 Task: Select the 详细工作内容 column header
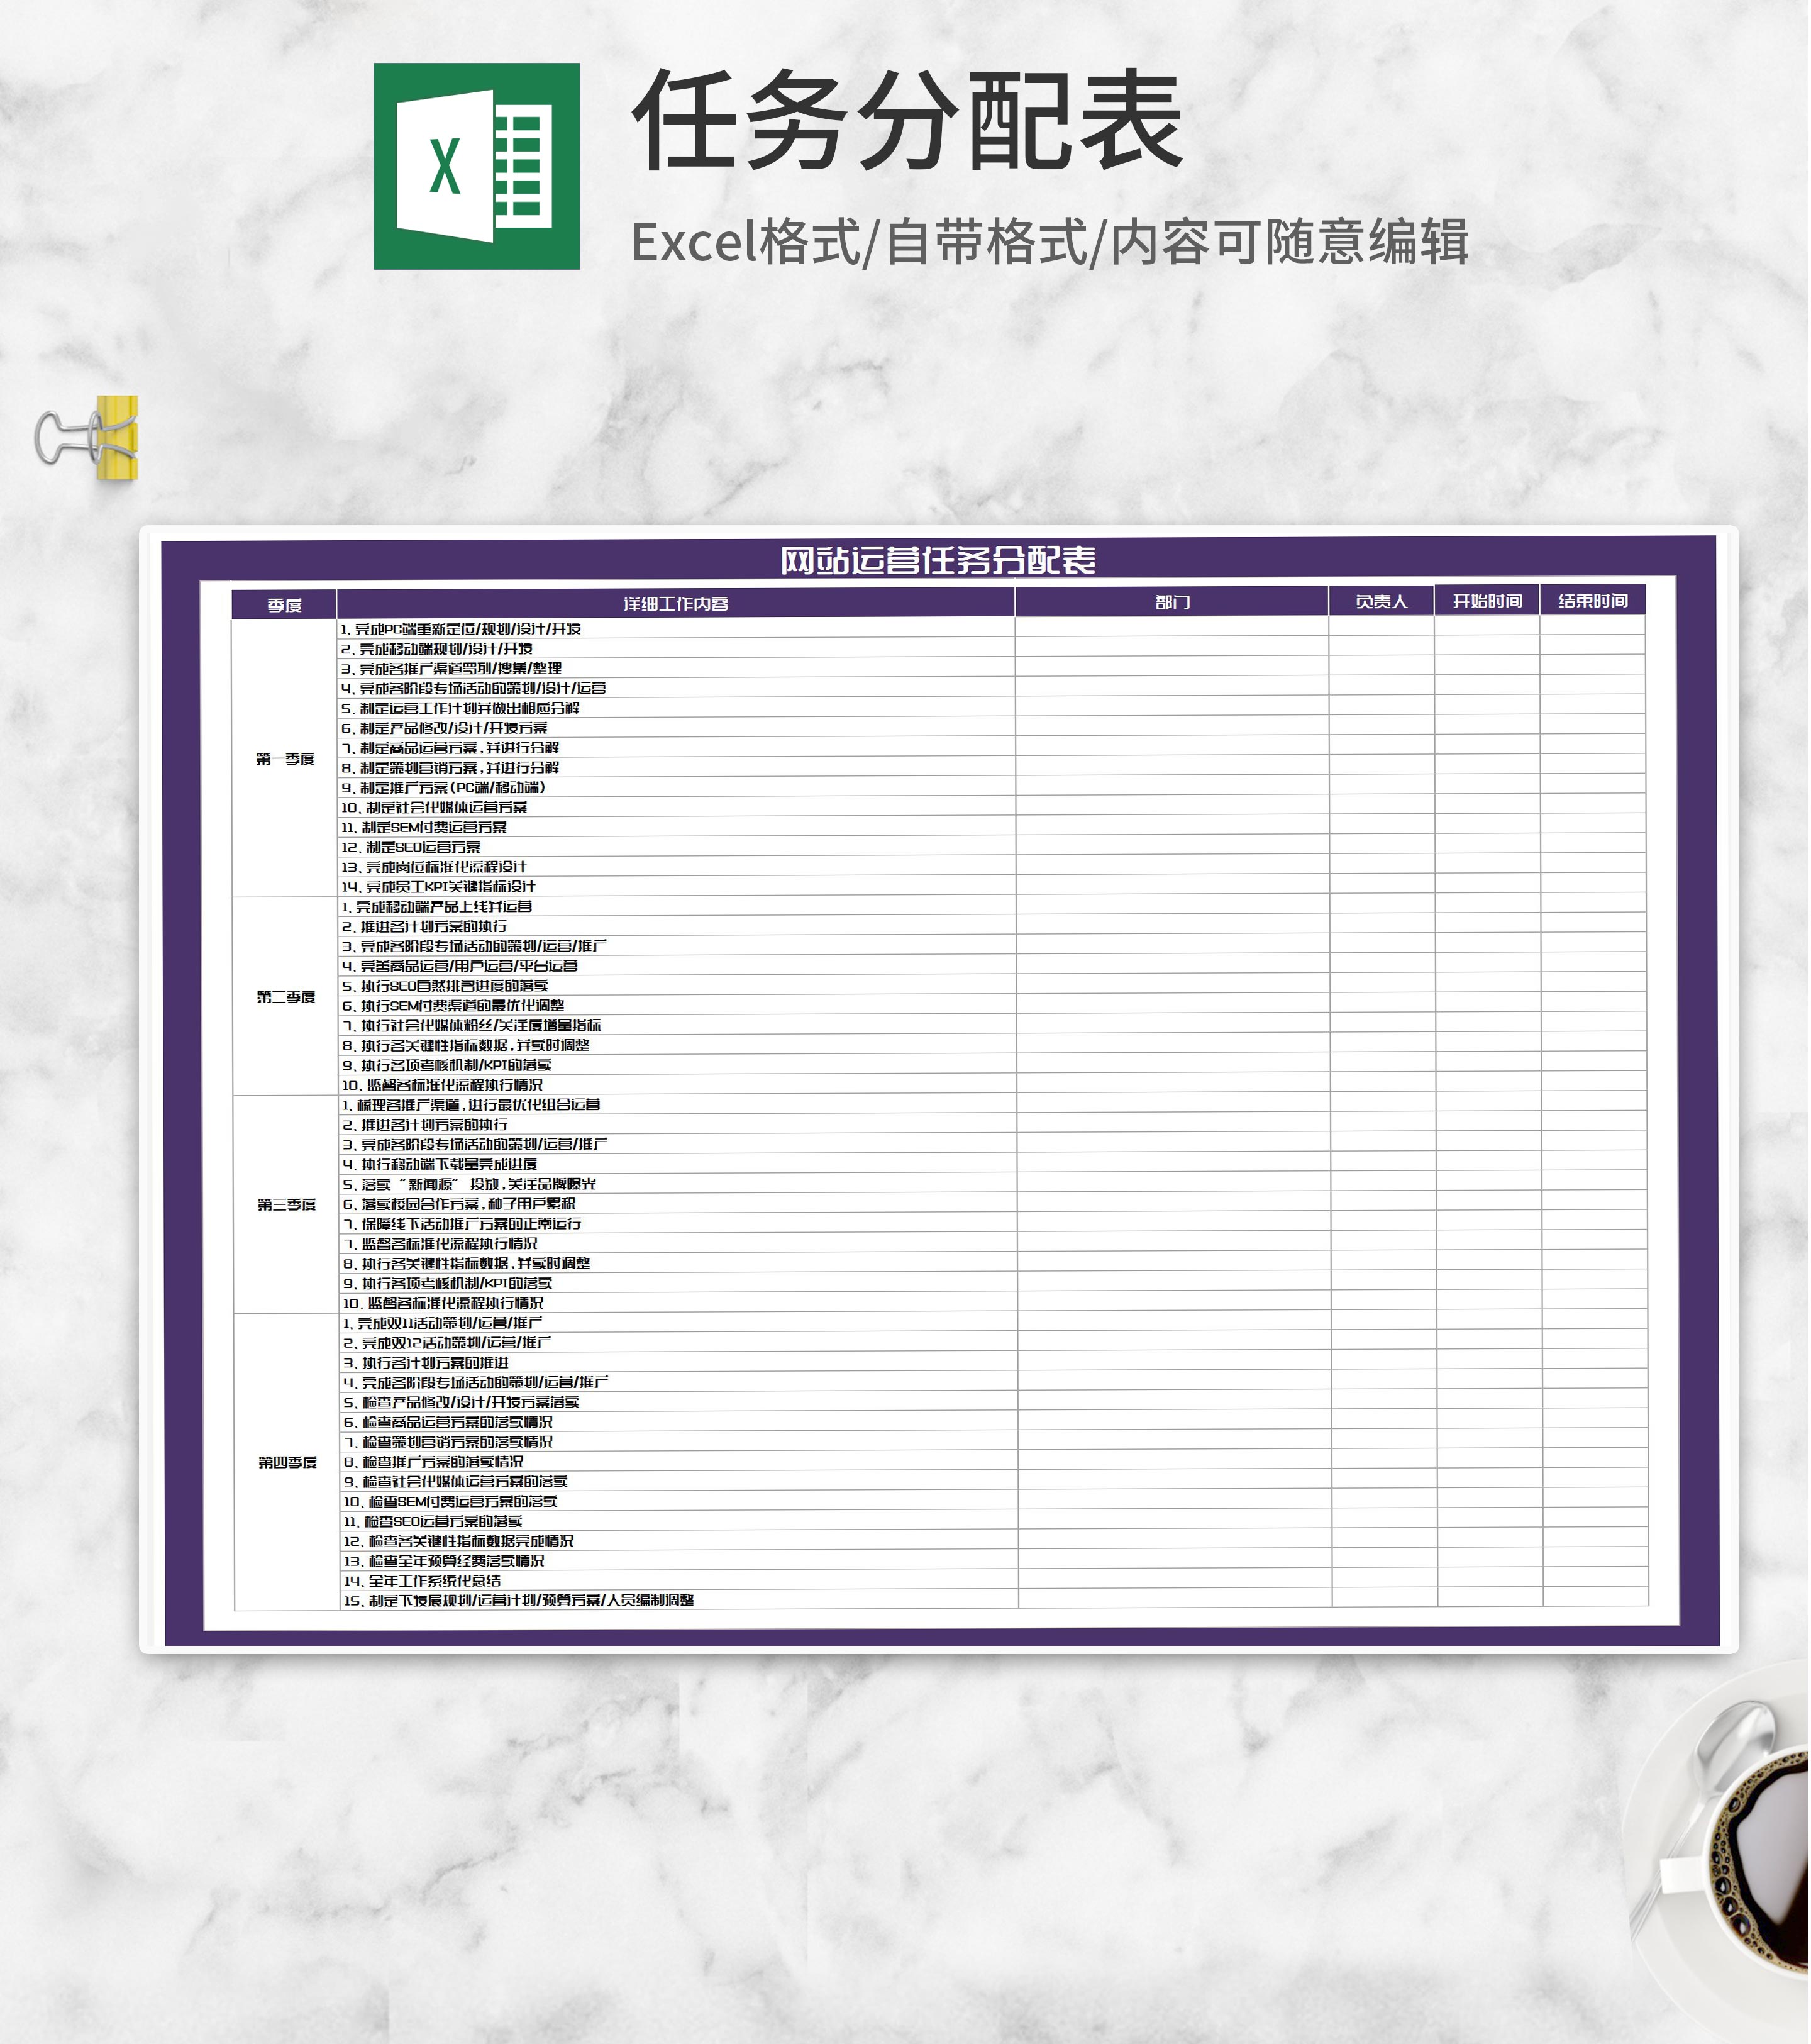[676, 604]
